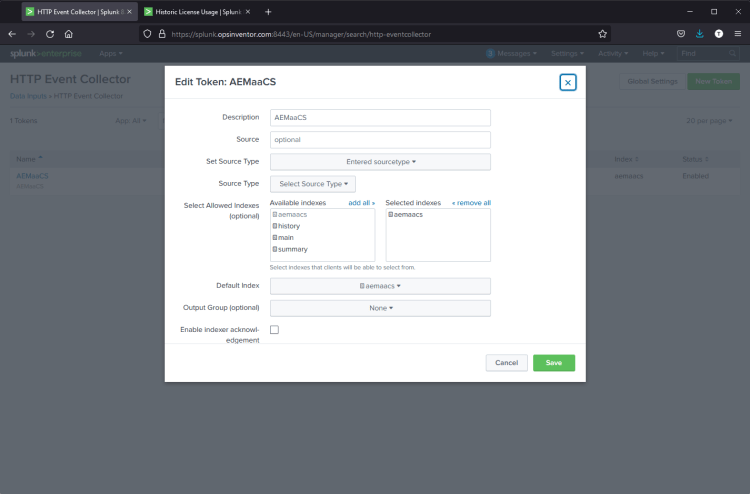
Task: Open the Settings menu
Action: tap(567, 54)
